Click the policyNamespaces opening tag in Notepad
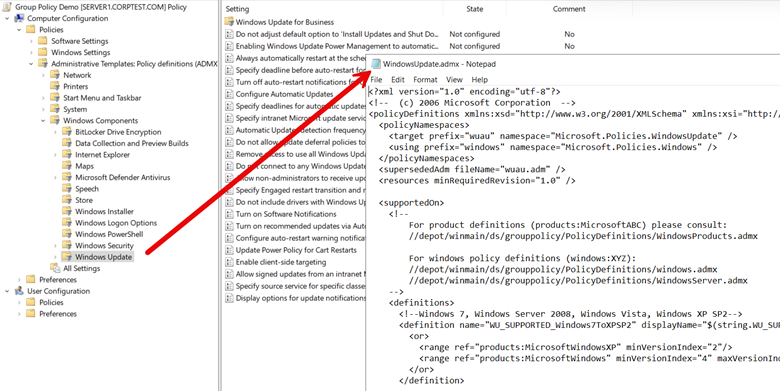The height and width of the screenshot is (391, 780). [x=424, y=125]
